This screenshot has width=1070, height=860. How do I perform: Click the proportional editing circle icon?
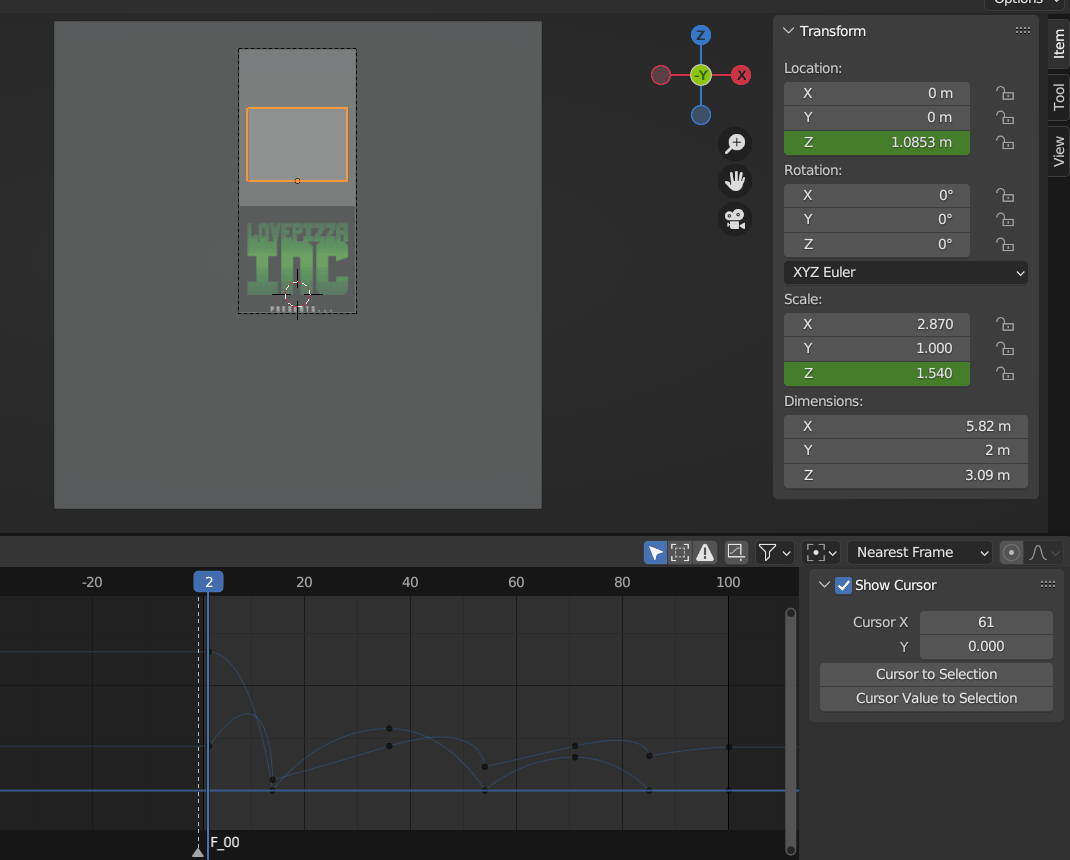(1011, 552)
